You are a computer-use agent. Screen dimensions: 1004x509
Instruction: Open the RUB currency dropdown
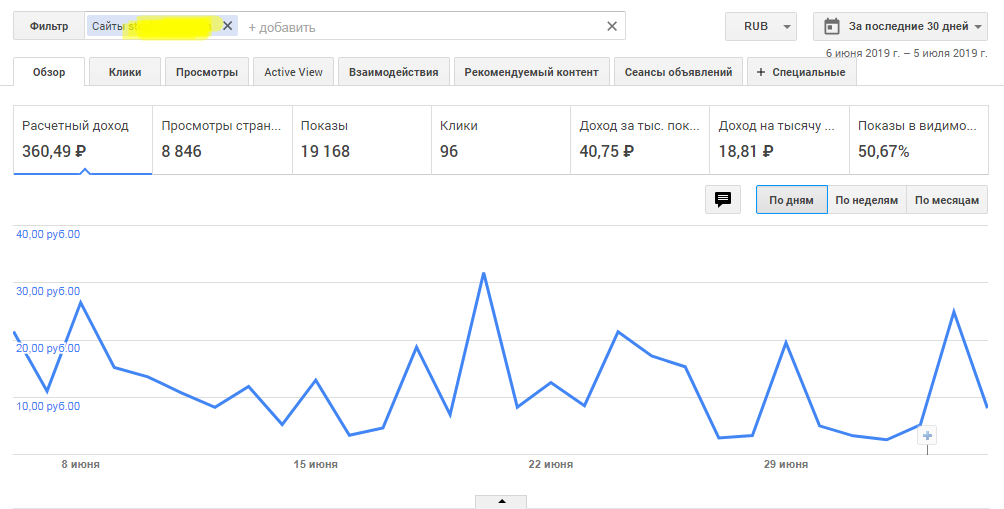761,27
